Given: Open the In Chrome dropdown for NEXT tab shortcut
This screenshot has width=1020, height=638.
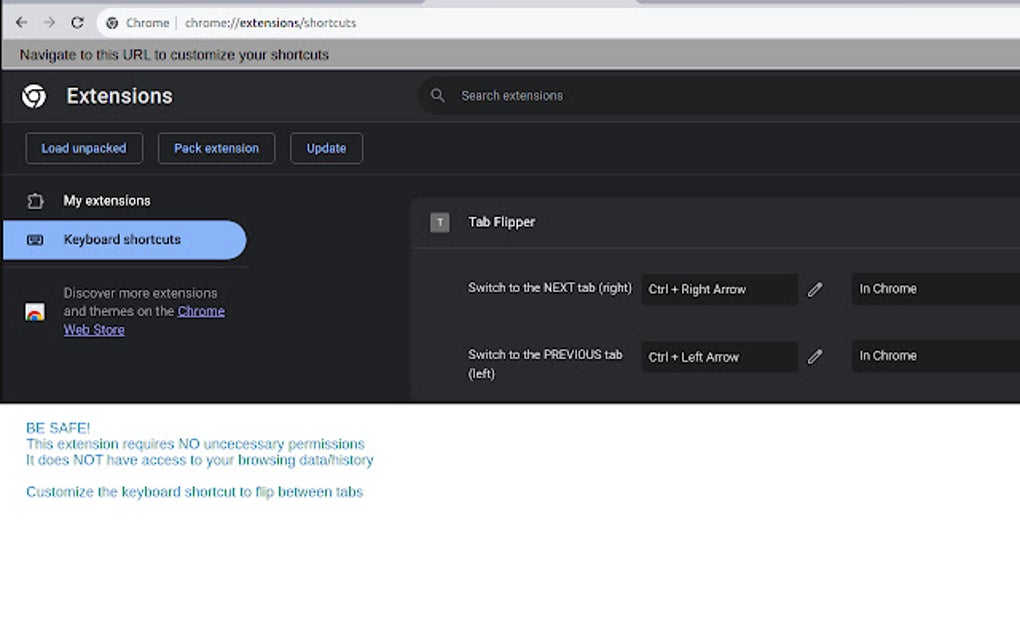Looking at the screenshot, I should tap(934, 289).
